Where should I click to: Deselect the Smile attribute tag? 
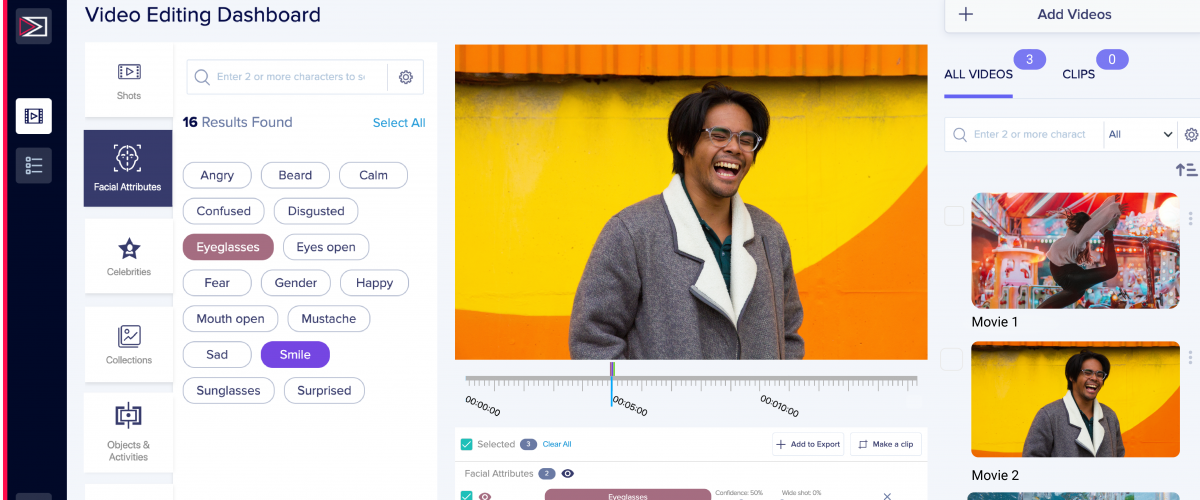click(x=295, y=355)
